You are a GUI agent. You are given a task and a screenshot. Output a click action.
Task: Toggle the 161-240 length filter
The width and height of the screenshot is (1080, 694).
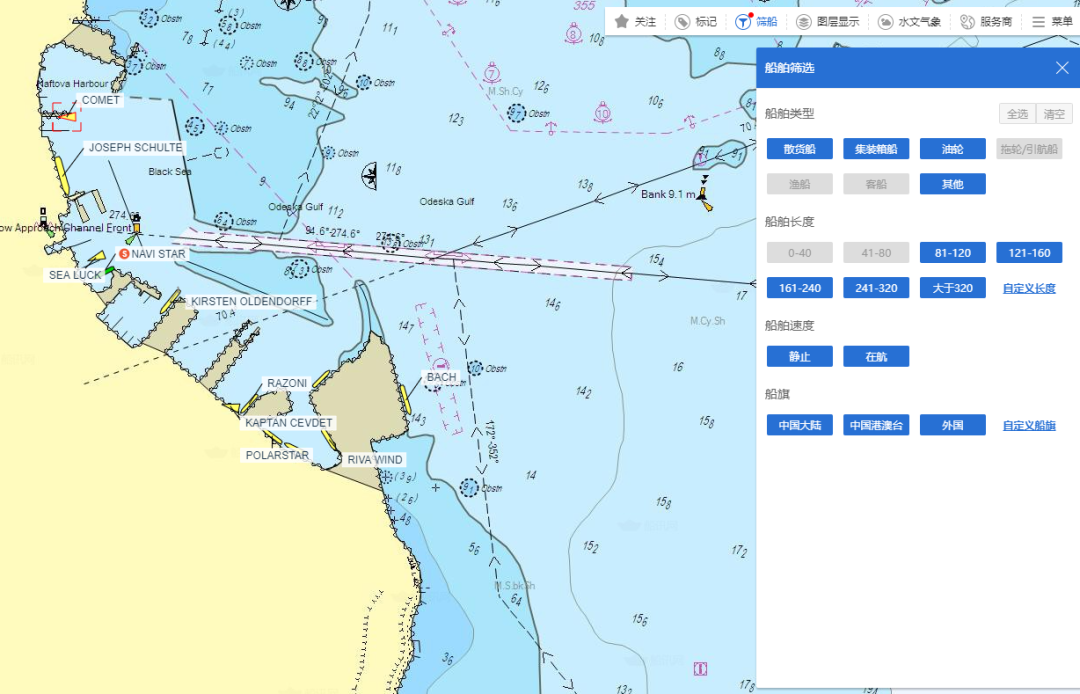pyautogui.click(x=799, y=288)
